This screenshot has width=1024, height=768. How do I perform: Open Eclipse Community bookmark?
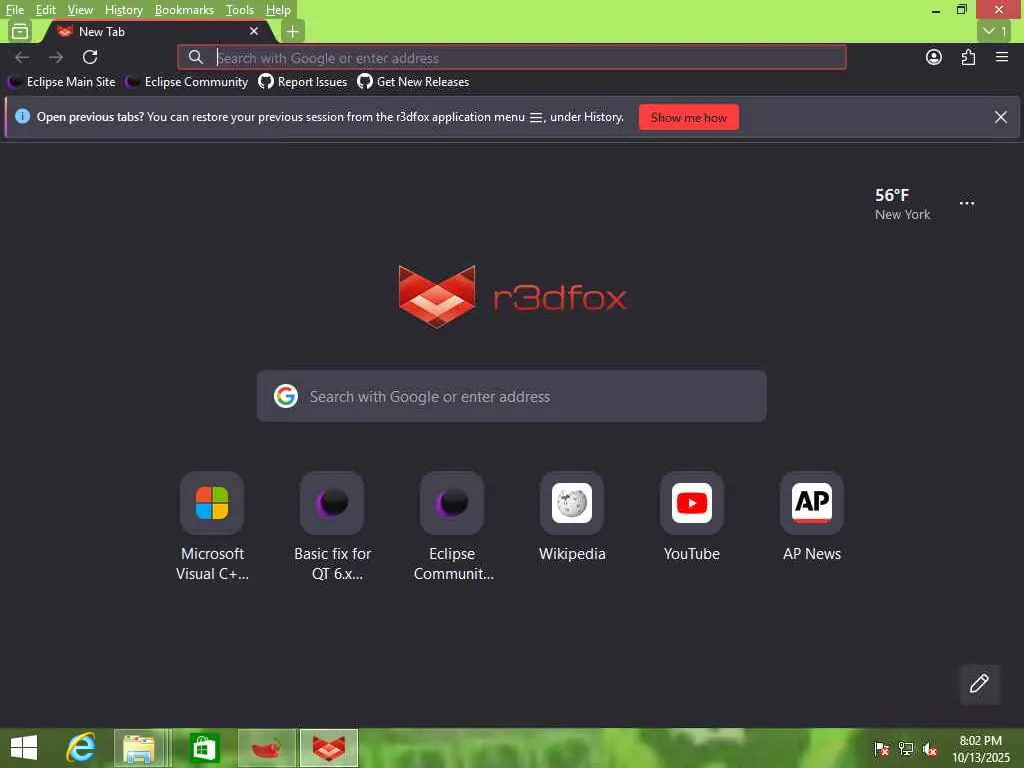(187, 82)
